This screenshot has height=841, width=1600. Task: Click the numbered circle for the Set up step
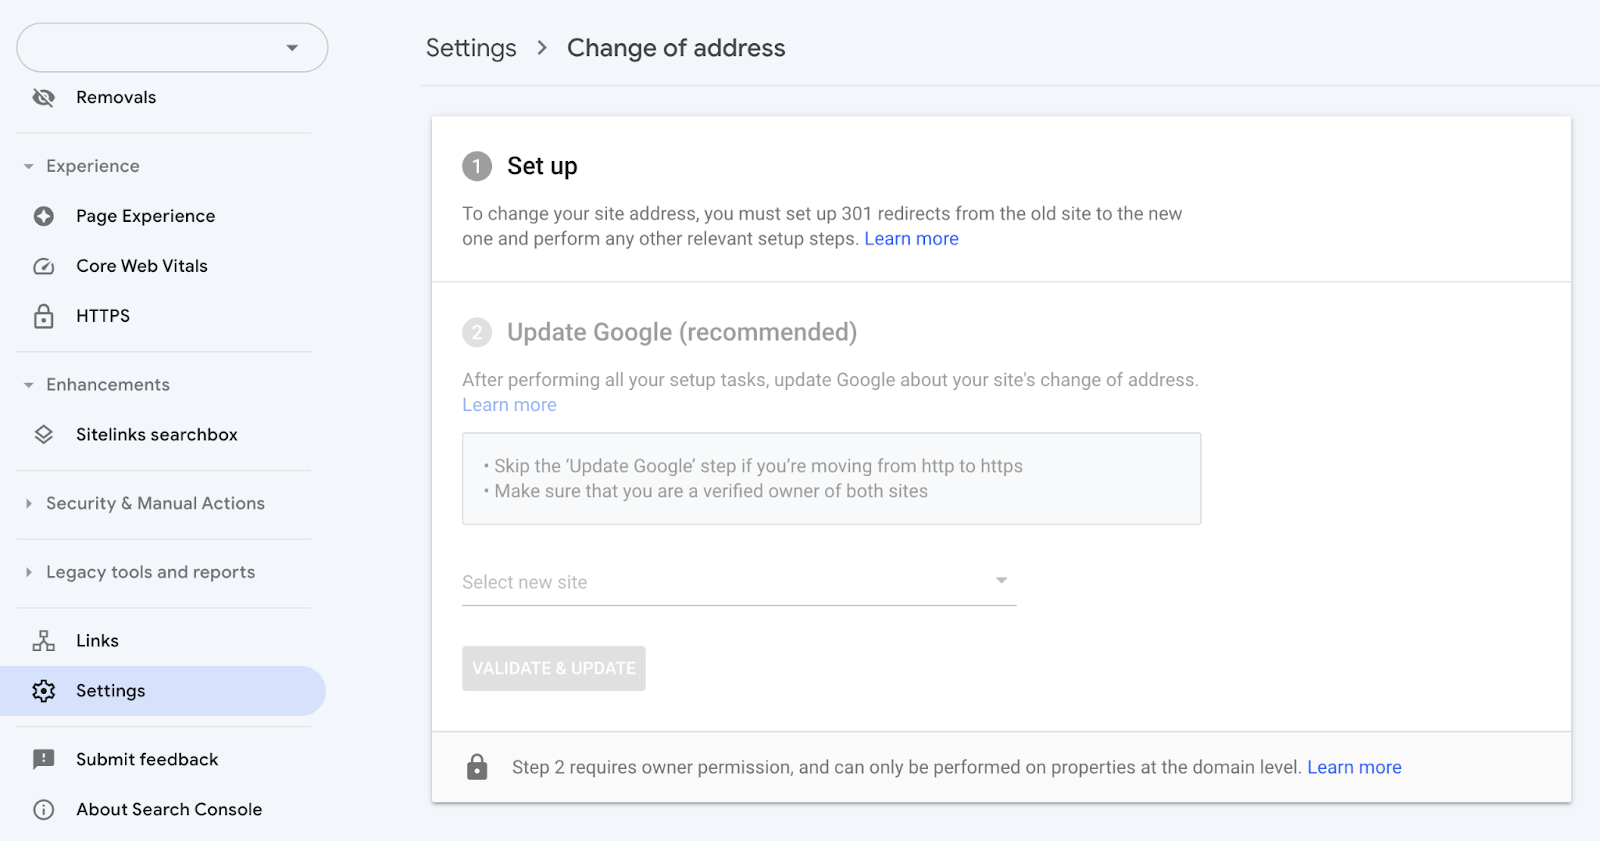pos(477,166)
